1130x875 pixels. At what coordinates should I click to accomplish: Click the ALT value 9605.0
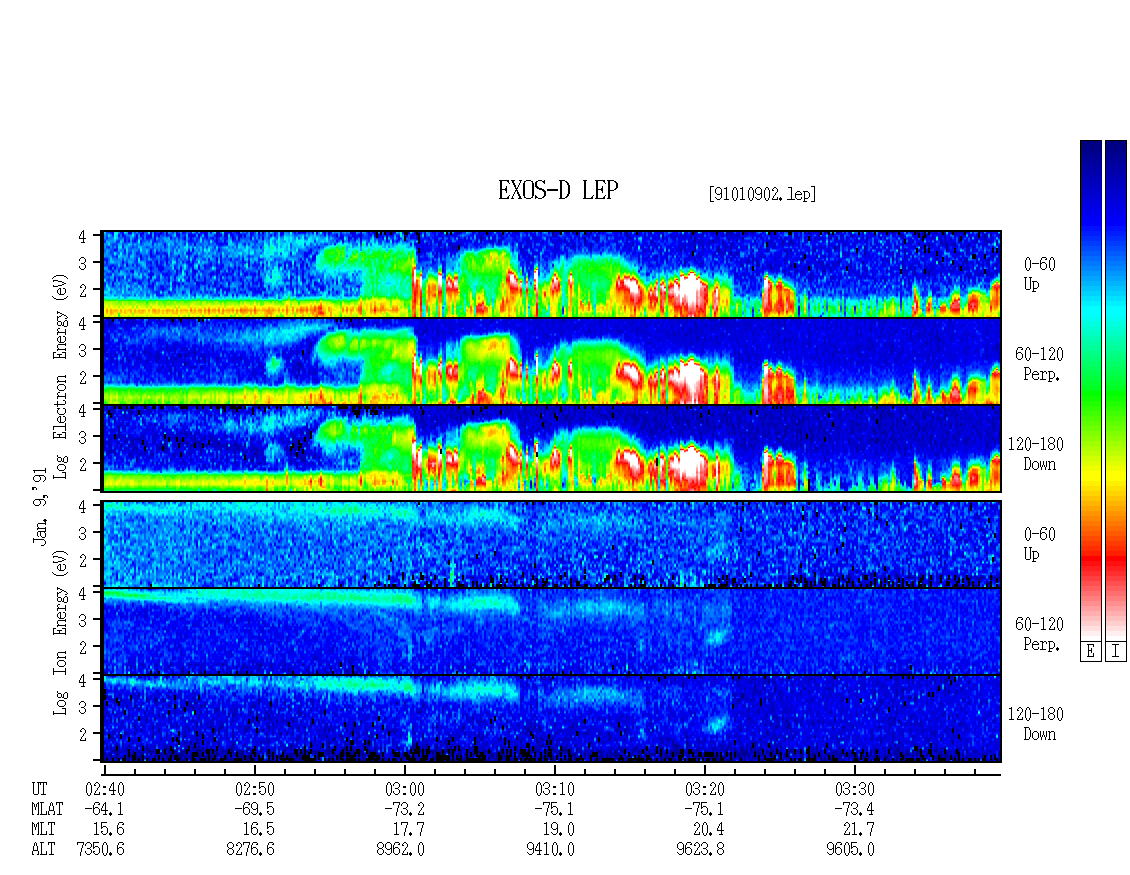(850, 850)
